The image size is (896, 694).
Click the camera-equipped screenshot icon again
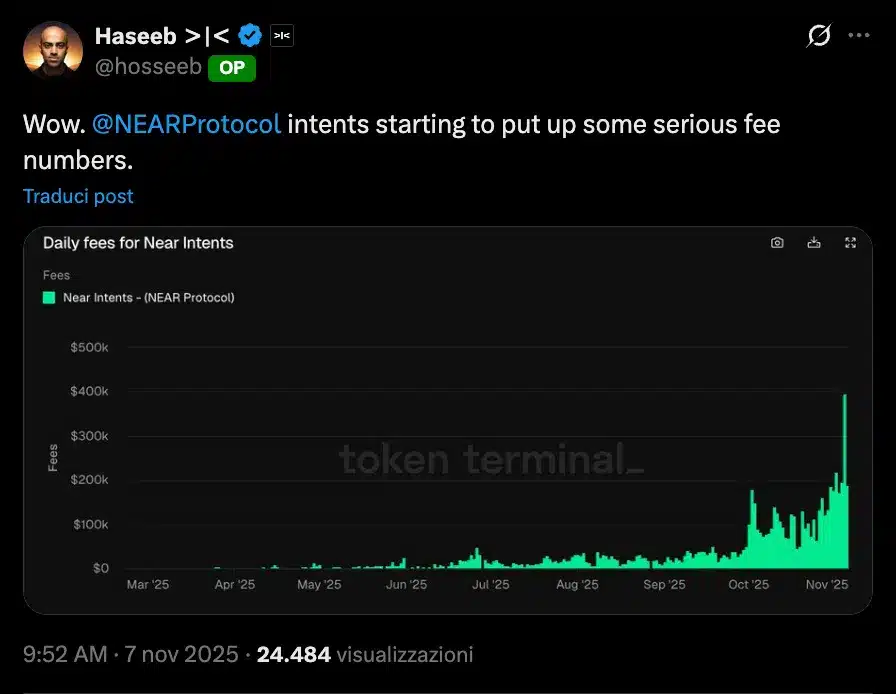pyautogui.click(x=777, y=242)
